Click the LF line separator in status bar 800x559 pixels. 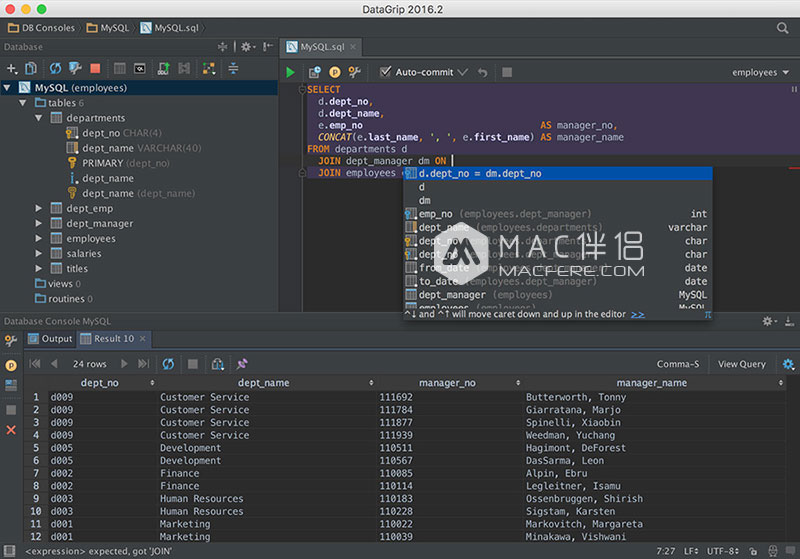click(x=691, y=551)
